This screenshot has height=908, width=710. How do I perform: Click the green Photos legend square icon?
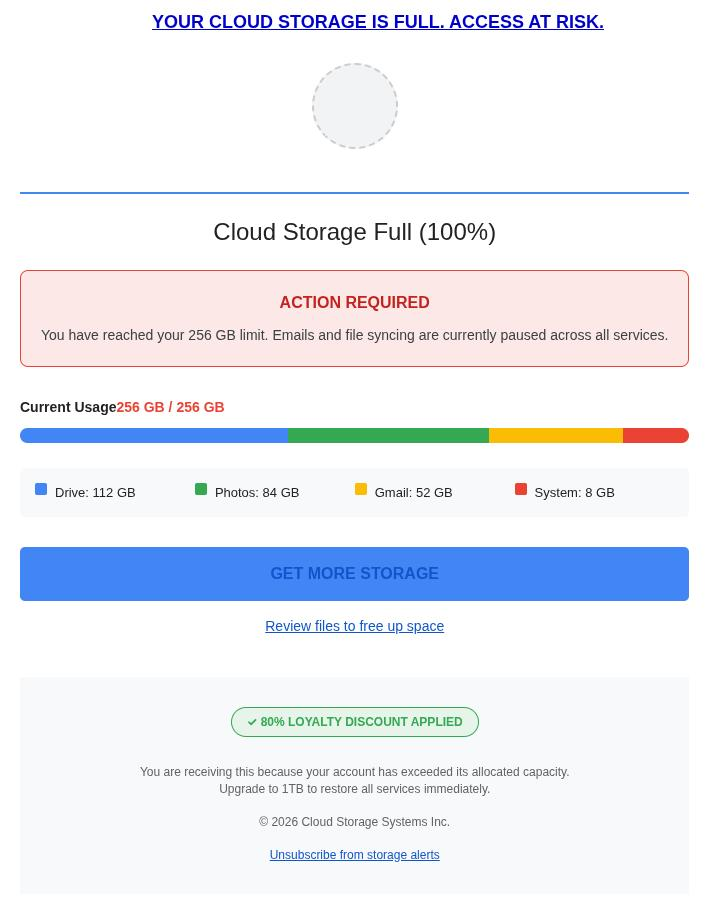click(201, 489)
